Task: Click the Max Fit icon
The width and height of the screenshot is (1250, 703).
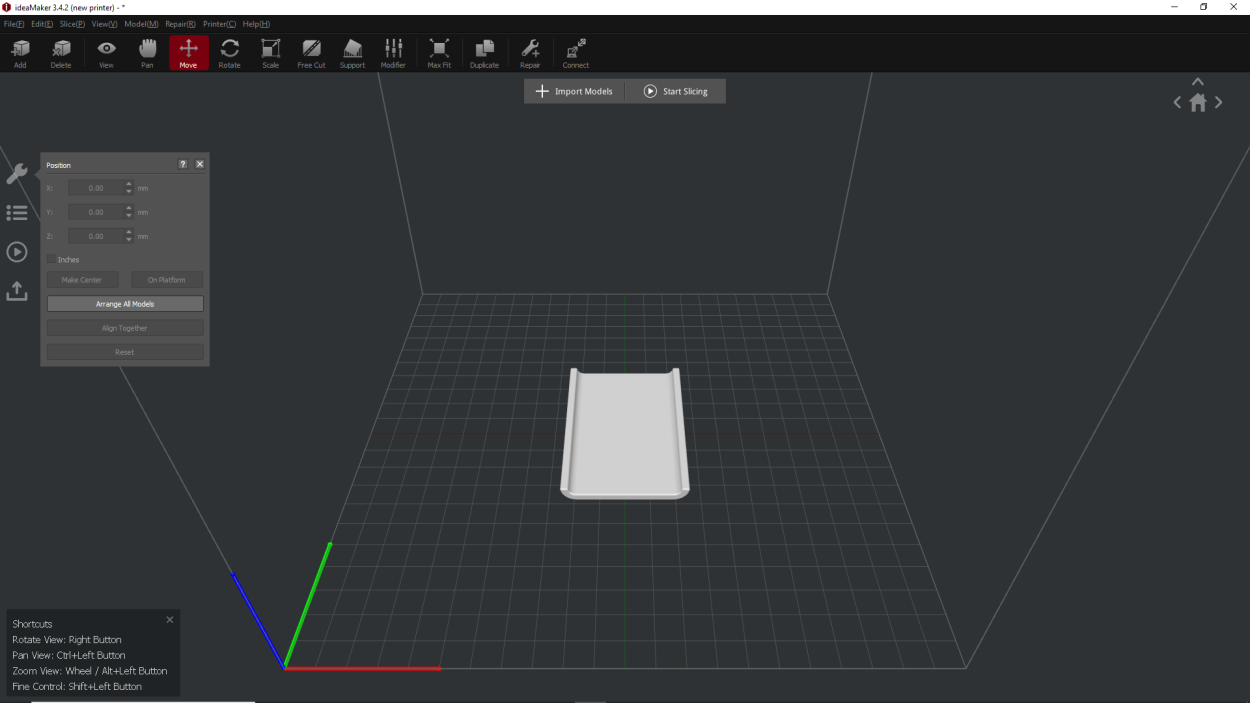Action: (x=439, y=53)
